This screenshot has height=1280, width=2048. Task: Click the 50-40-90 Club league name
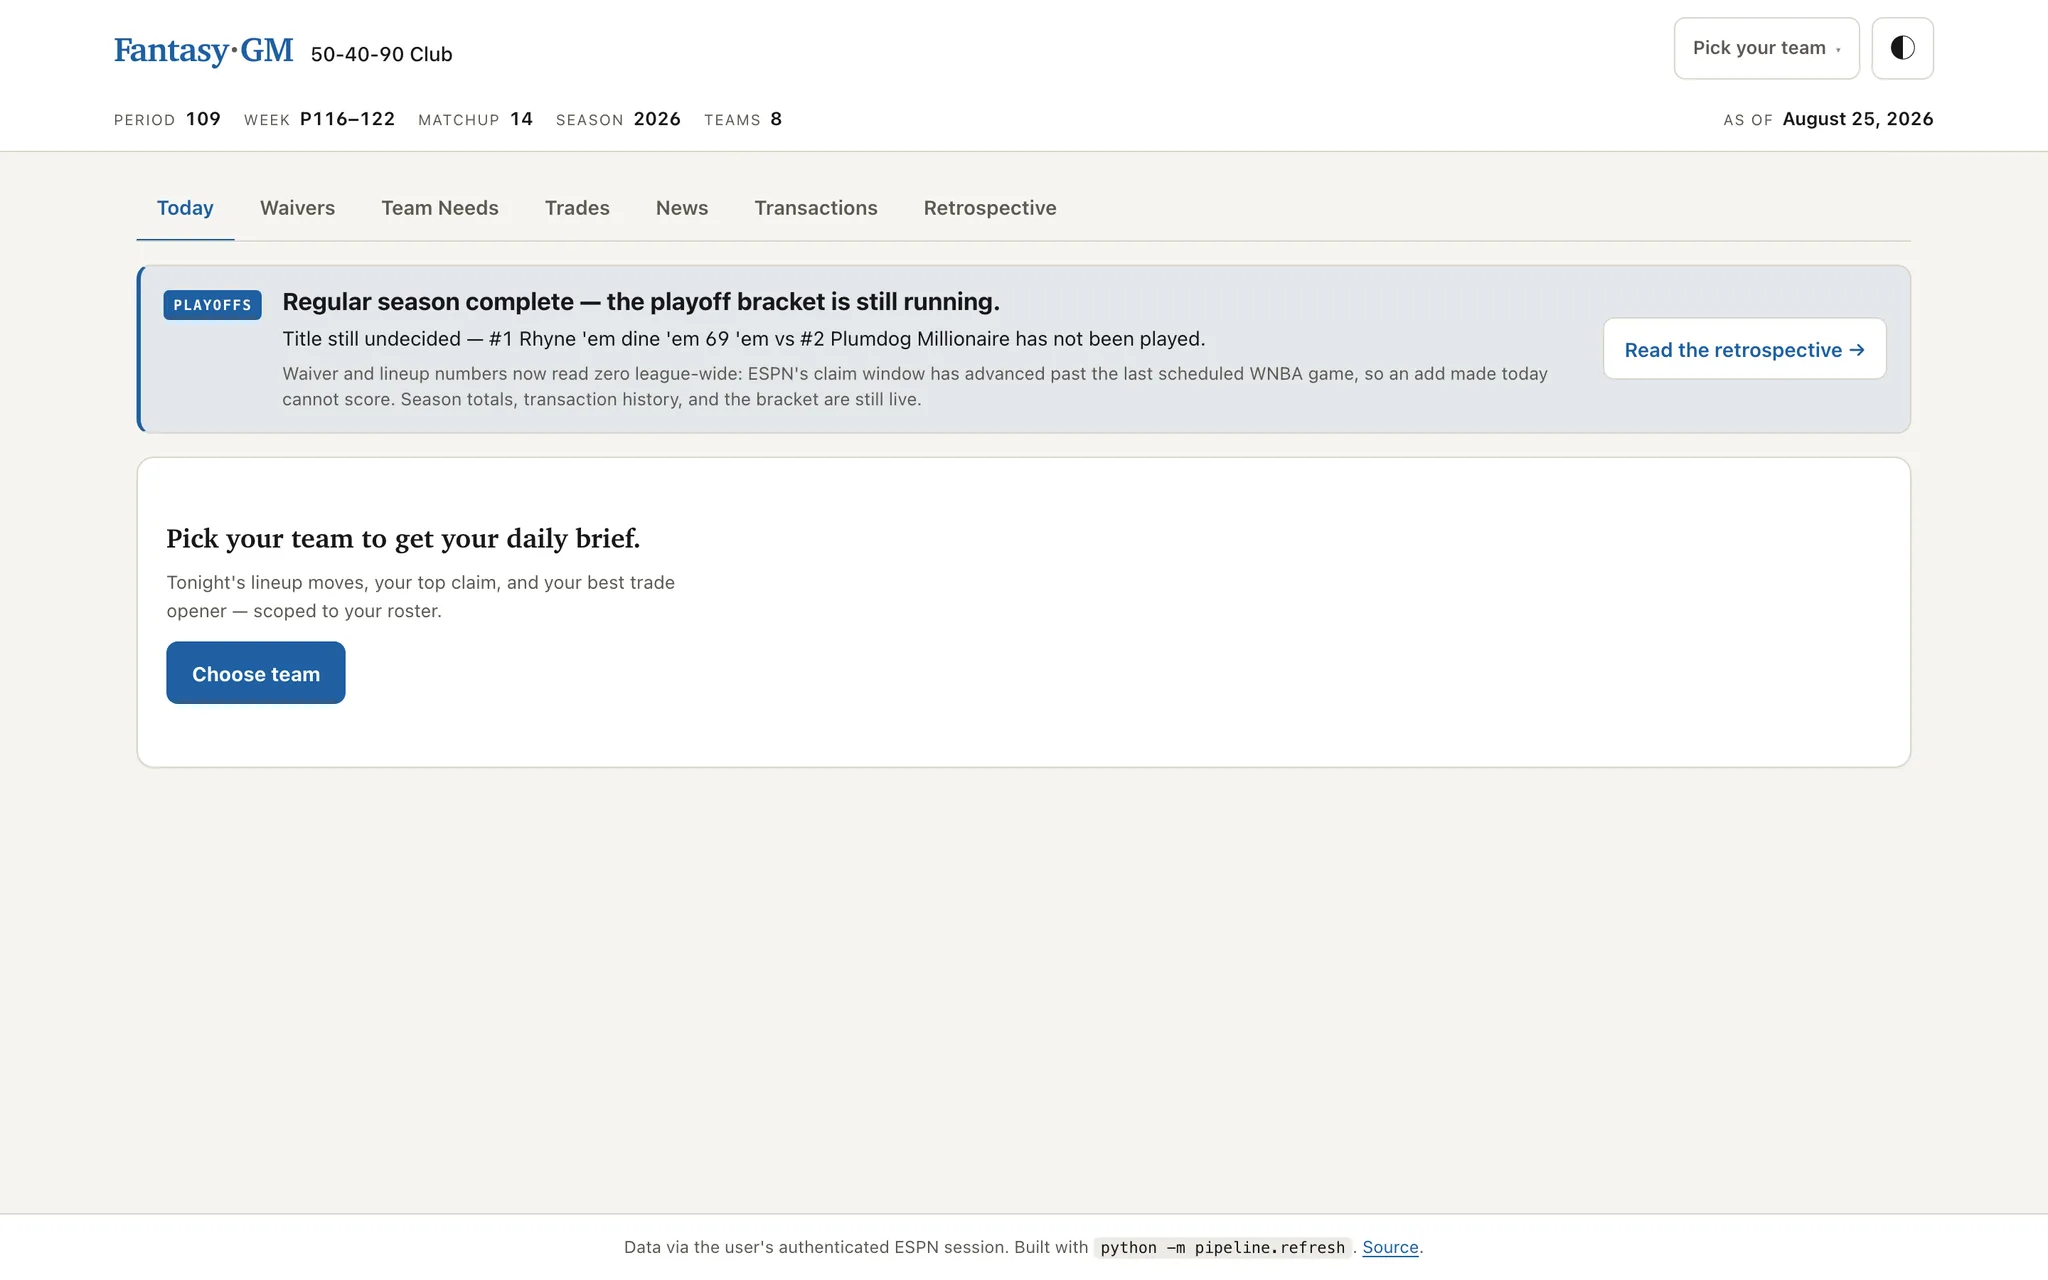tap(381, 54)
